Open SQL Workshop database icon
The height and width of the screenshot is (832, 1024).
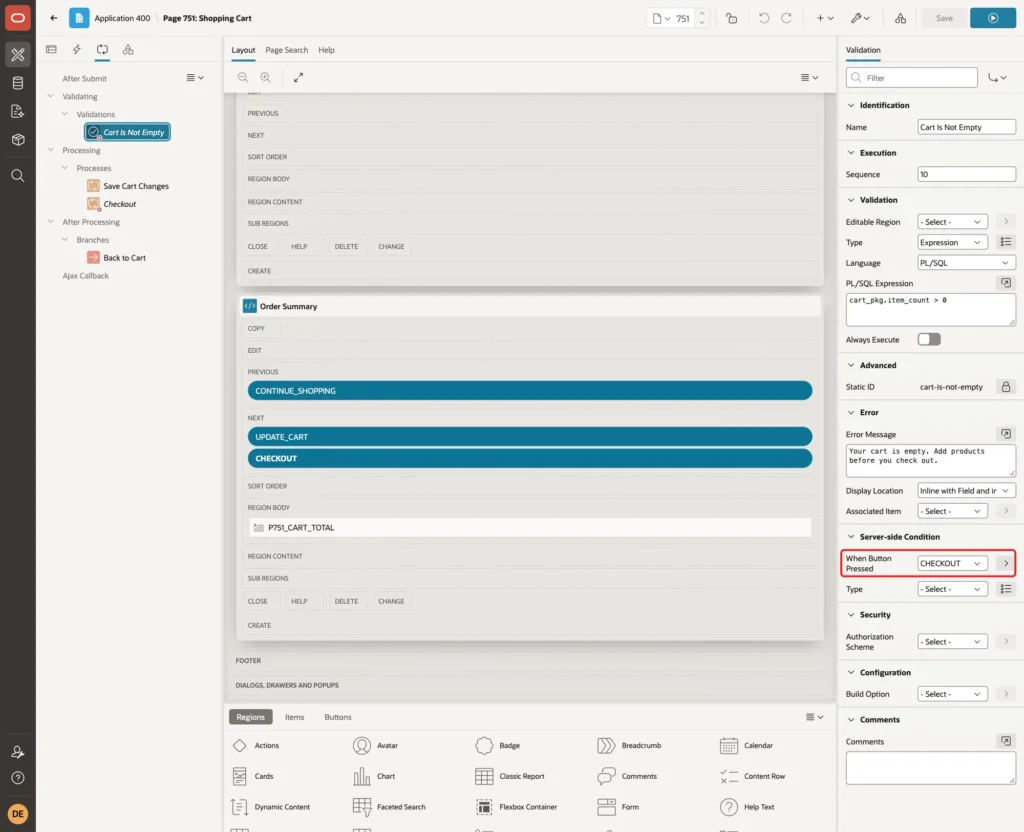click(x=18, y=83)
